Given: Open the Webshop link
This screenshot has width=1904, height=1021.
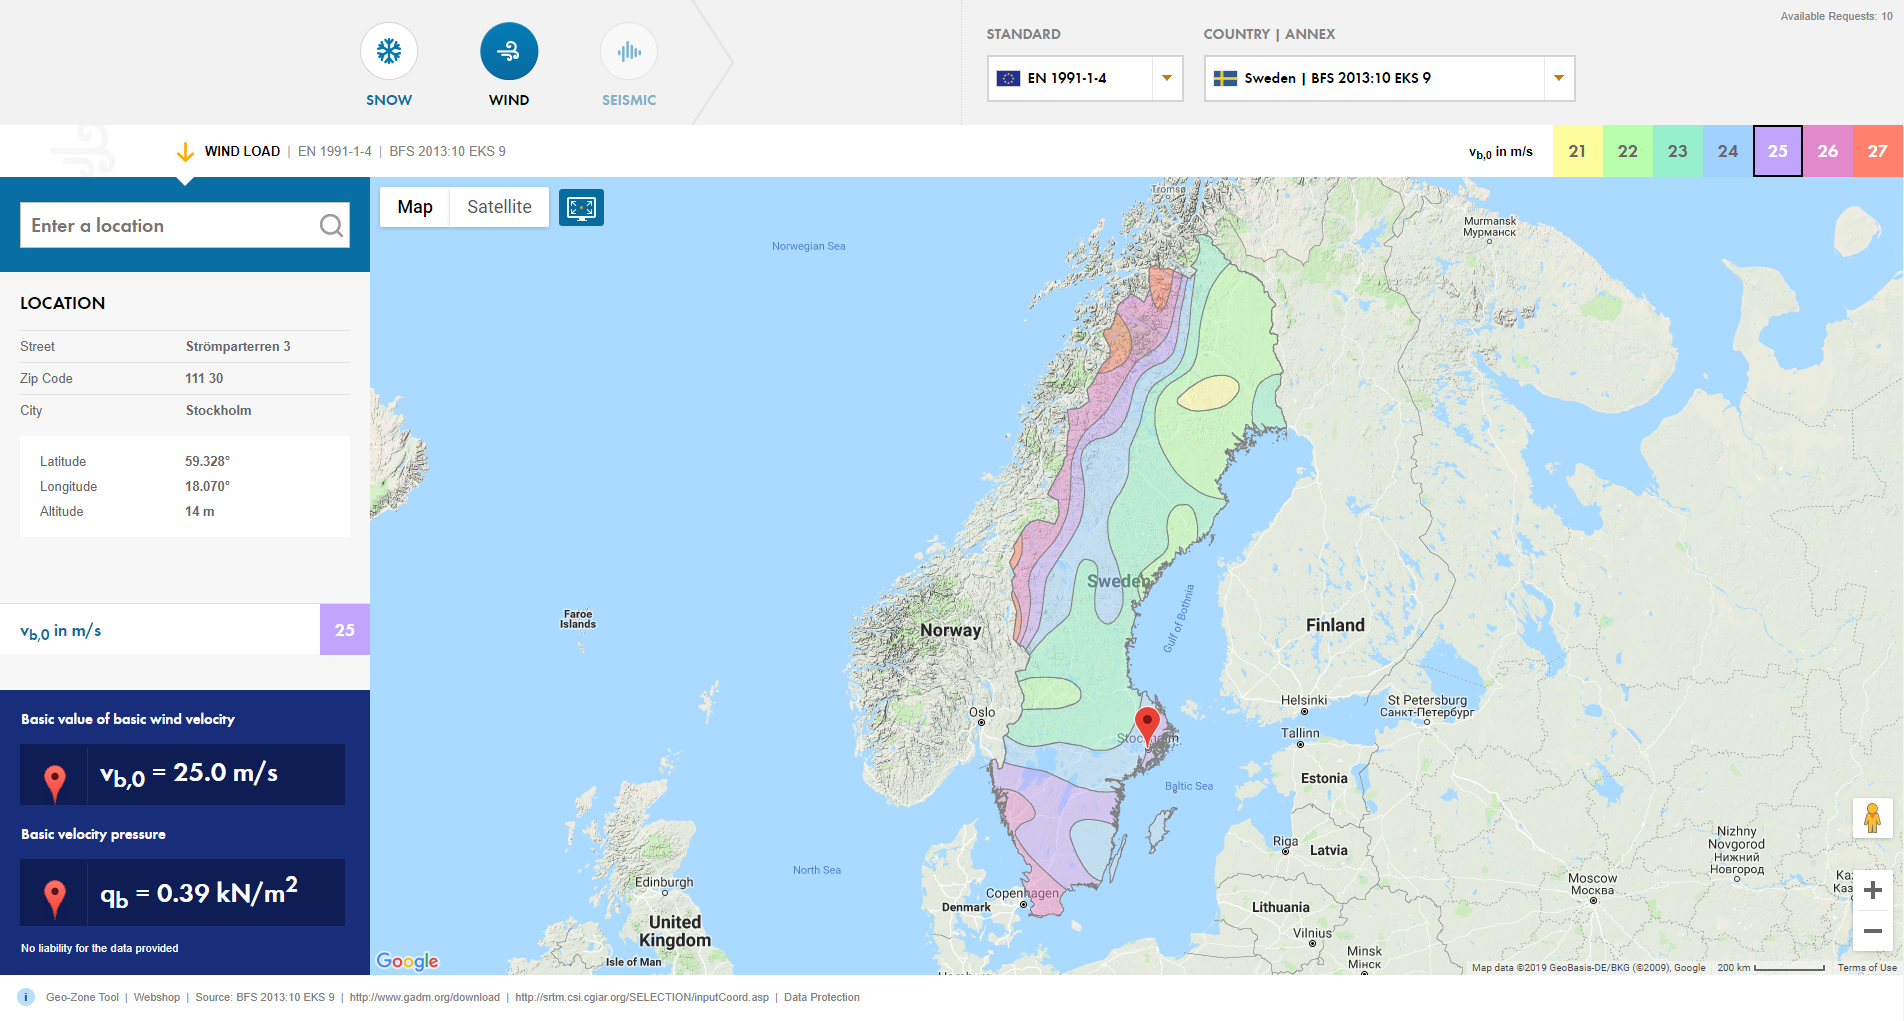Looking at the screenshot, I should pyautogui.click(x=157, y=997).
